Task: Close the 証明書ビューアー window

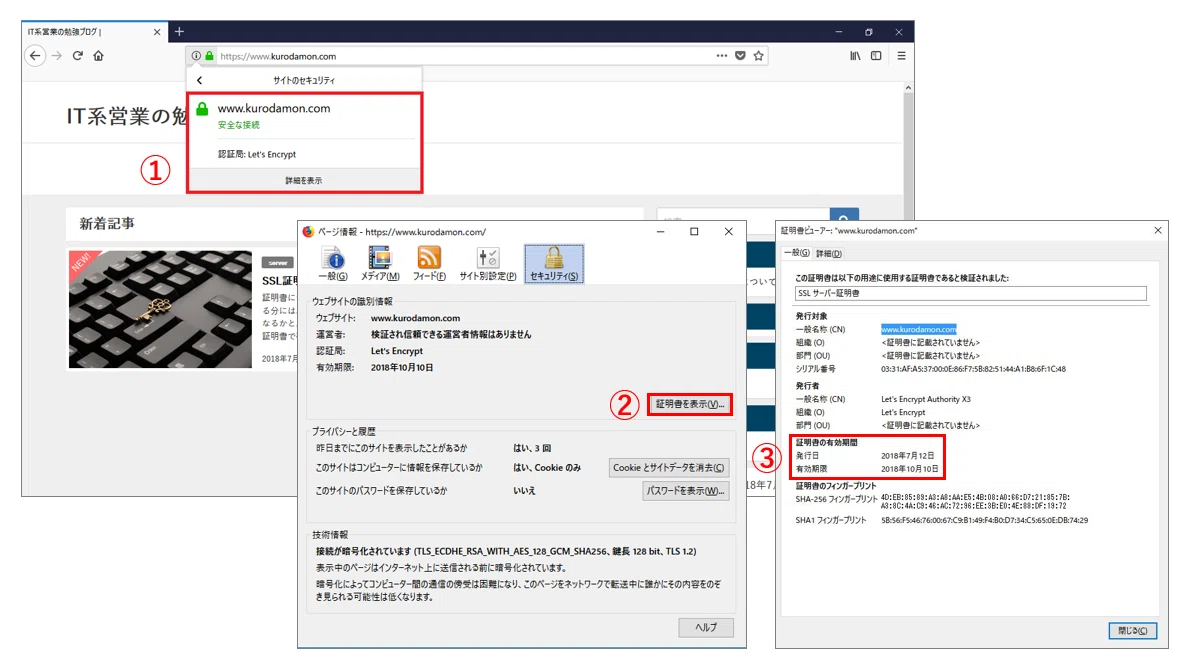Action: click(x=1158, y=230)
